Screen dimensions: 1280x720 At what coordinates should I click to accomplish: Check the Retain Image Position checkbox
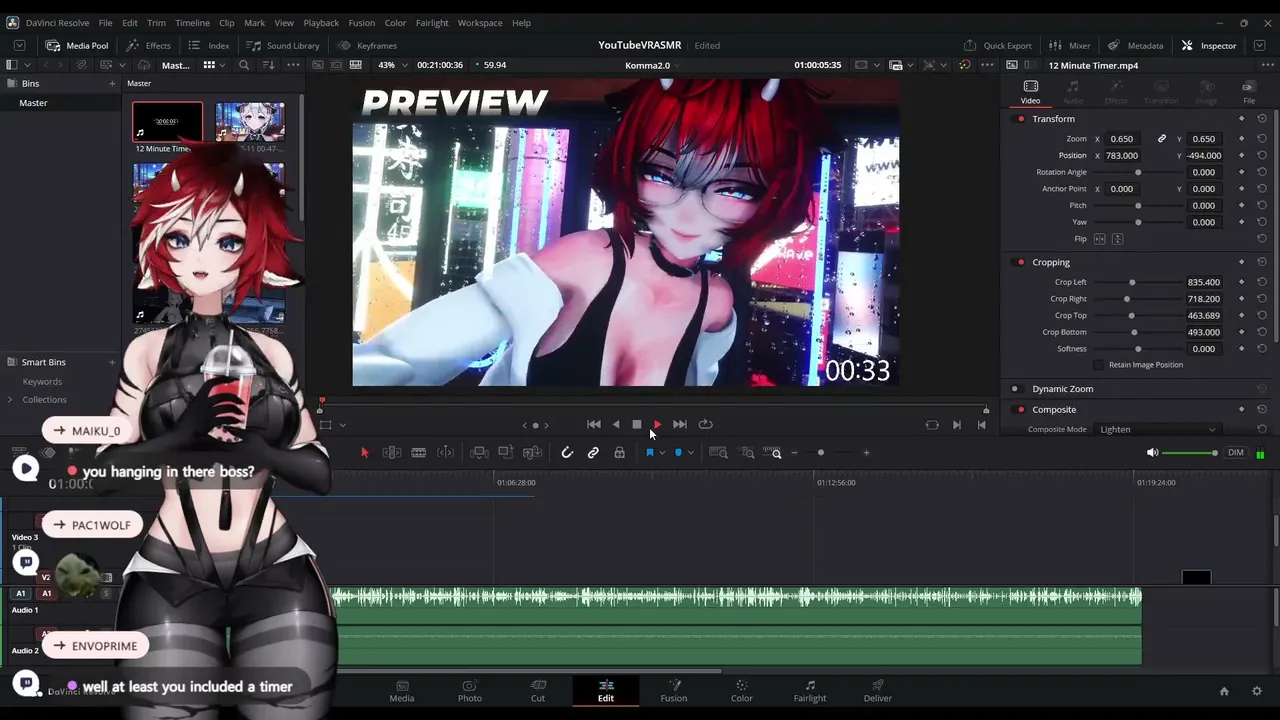pos(1099,365)
